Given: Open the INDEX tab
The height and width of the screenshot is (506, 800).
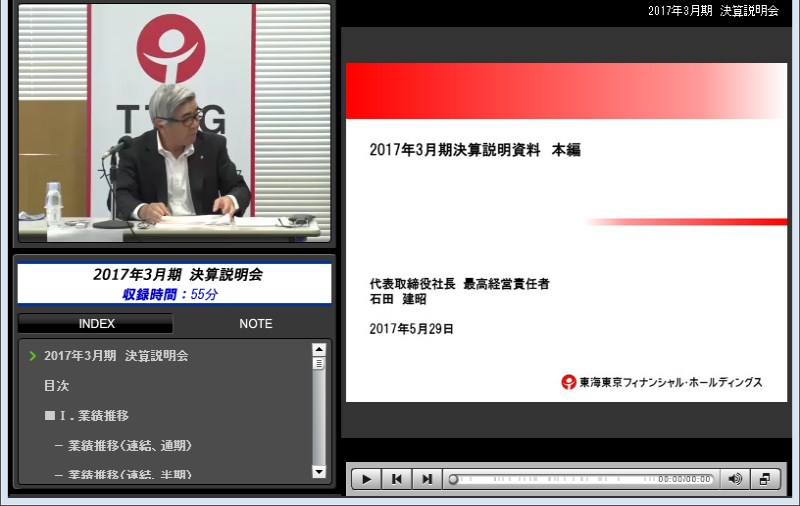Looking at the screenshot, I should coord(96,324).
